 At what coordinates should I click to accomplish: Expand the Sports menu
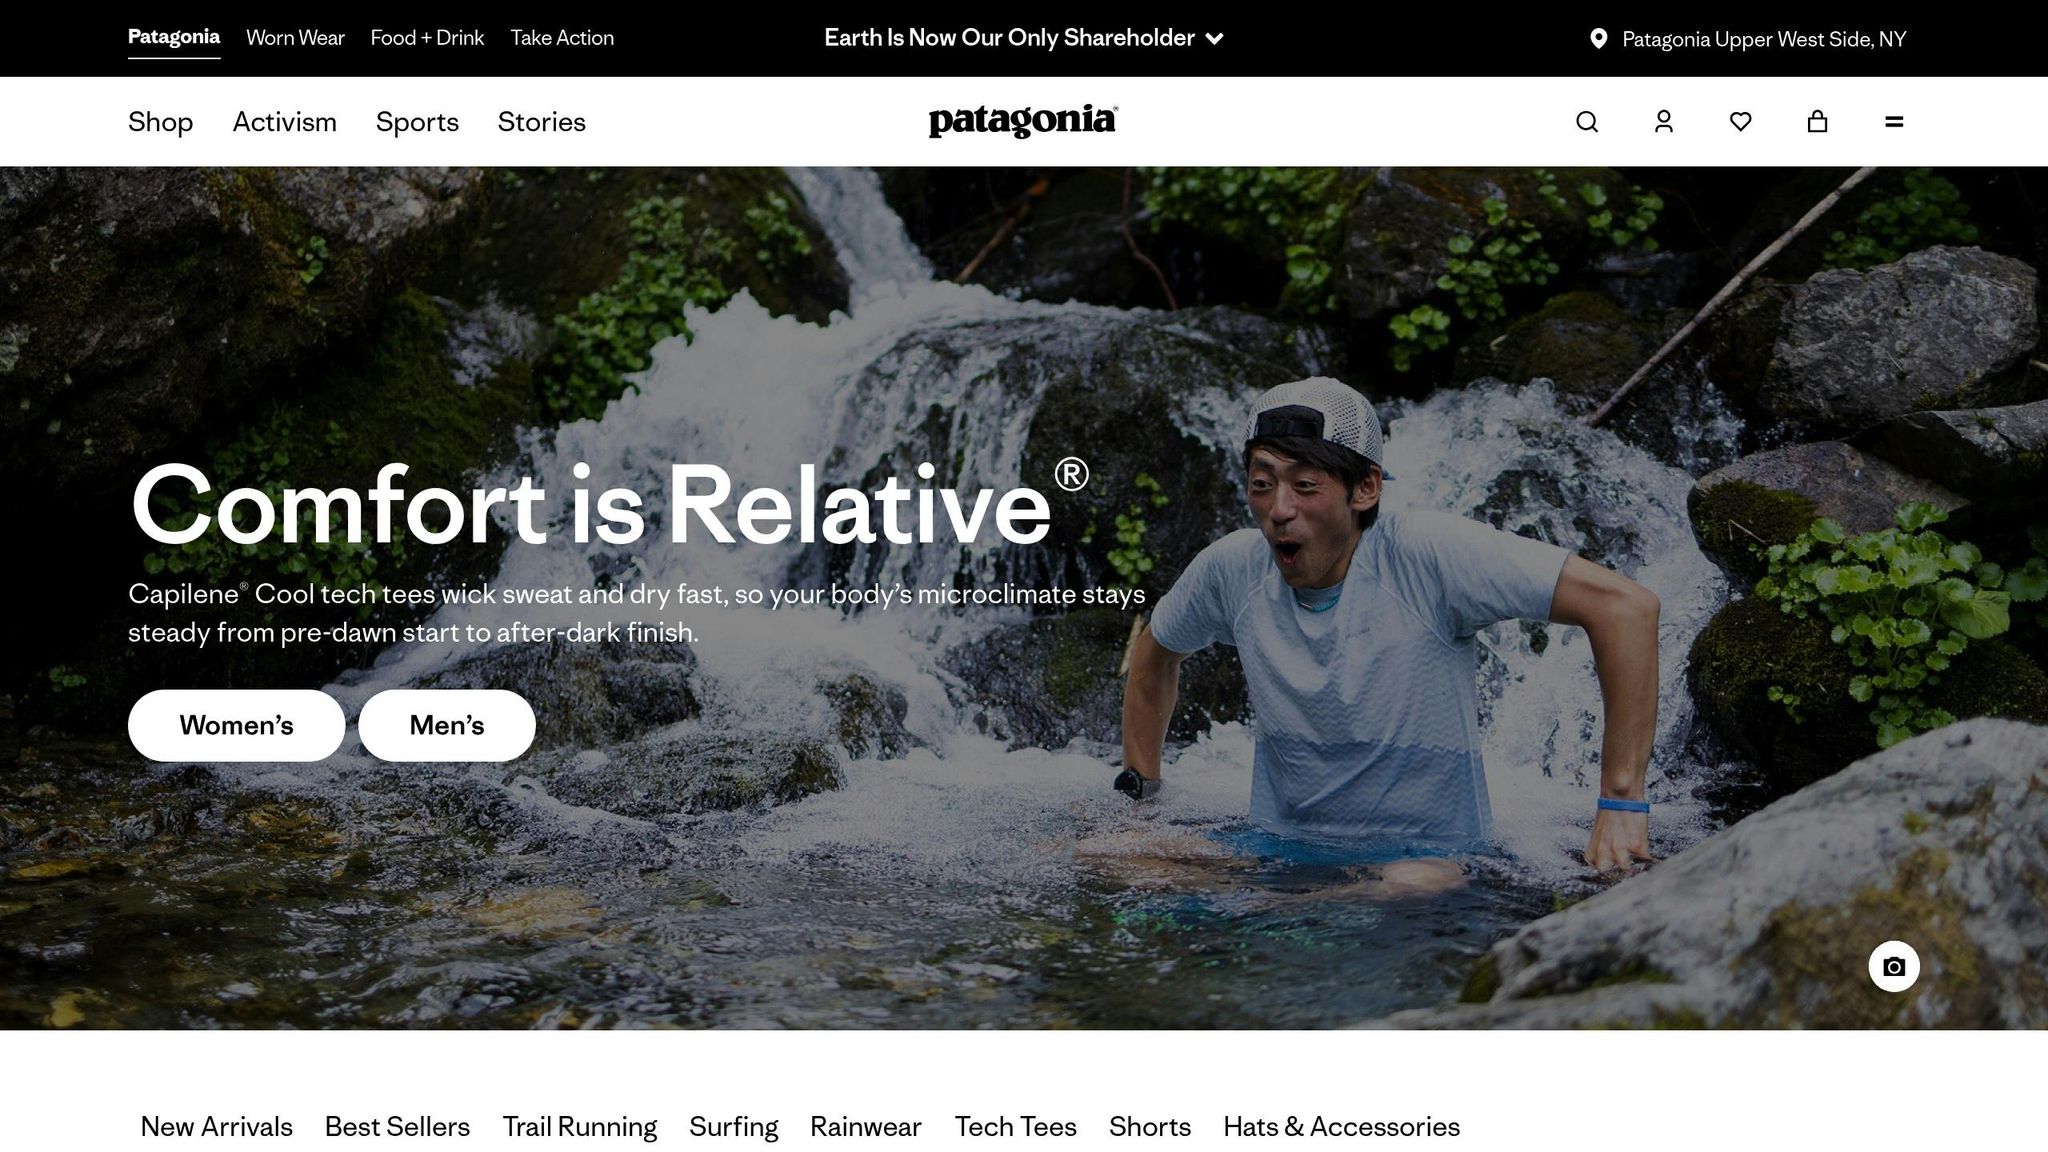(417, 122)
